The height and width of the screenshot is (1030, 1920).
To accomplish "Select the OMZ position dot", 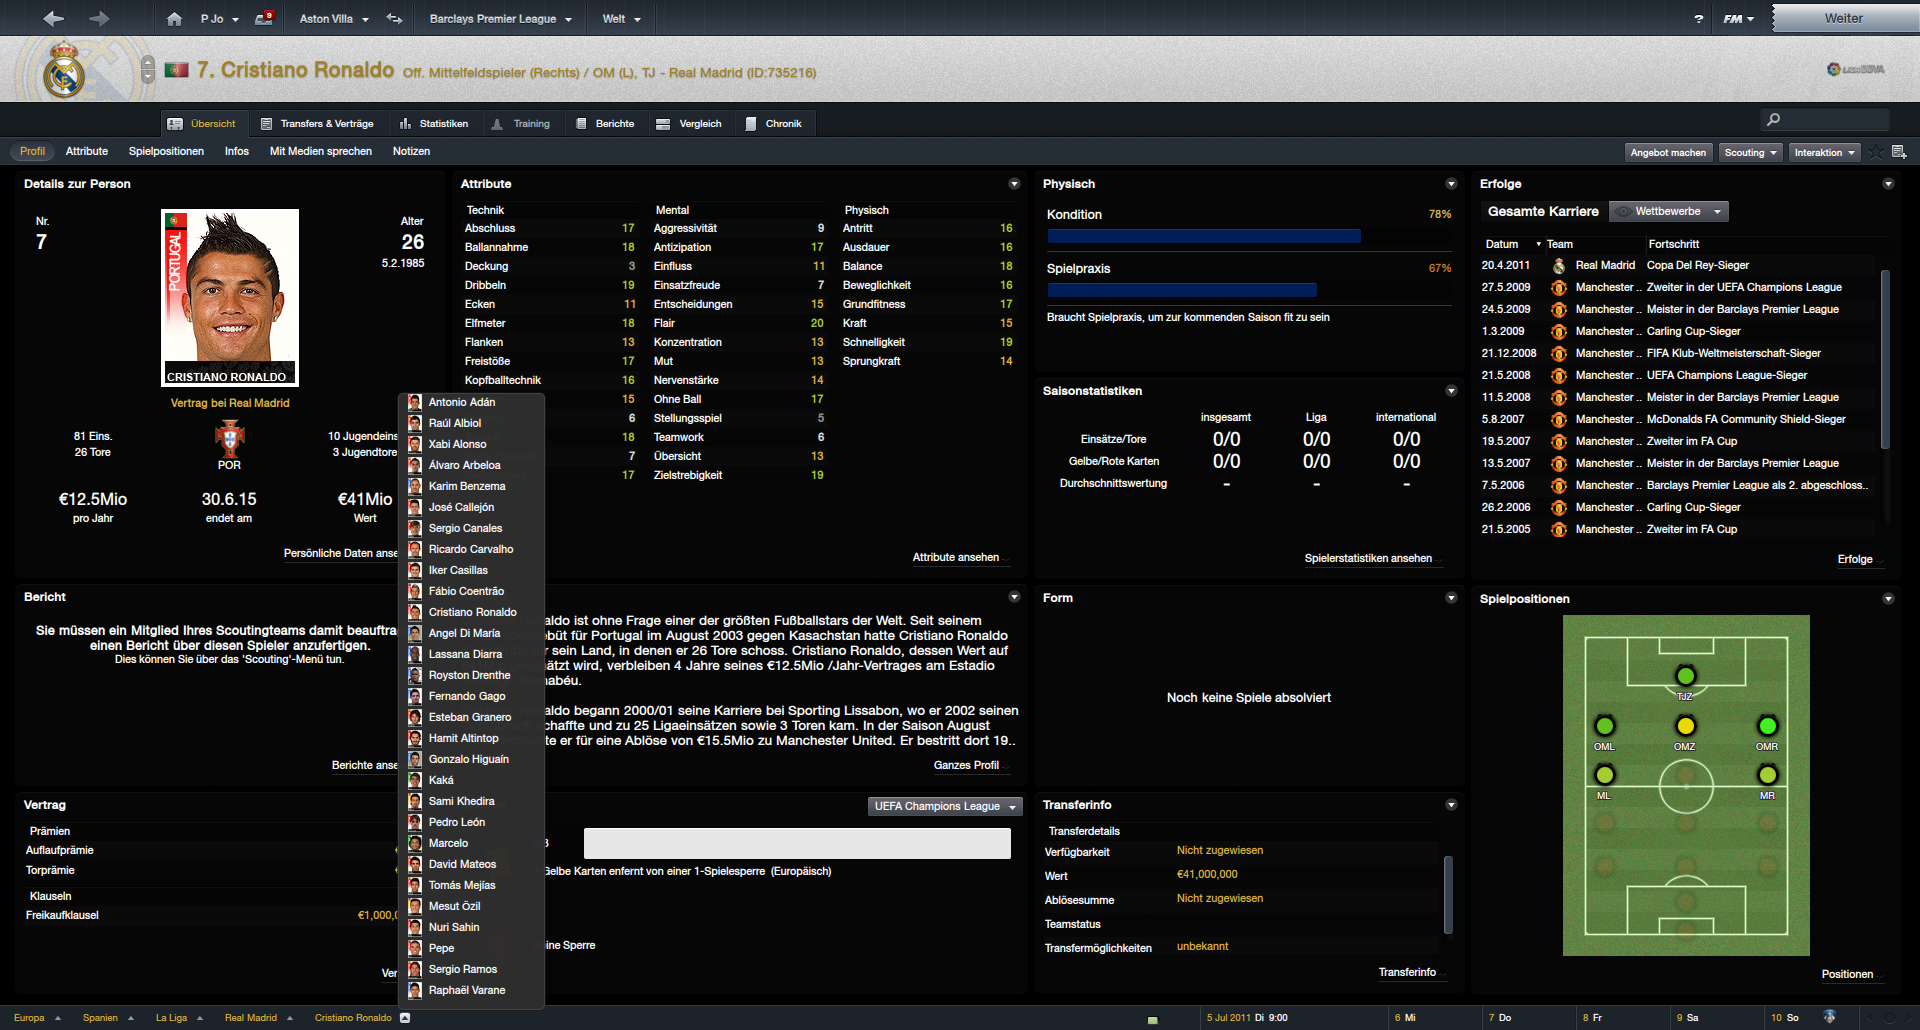I will click(x=1686, y=726).
